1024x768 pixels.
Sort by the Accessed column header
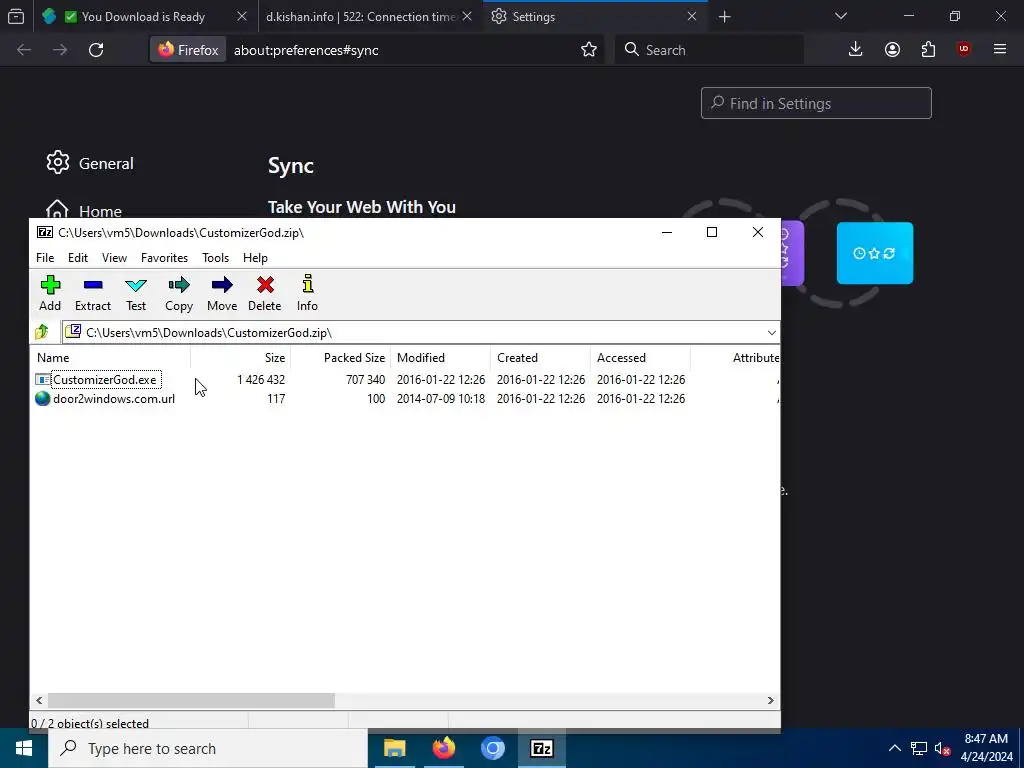[x=640, y=358]
